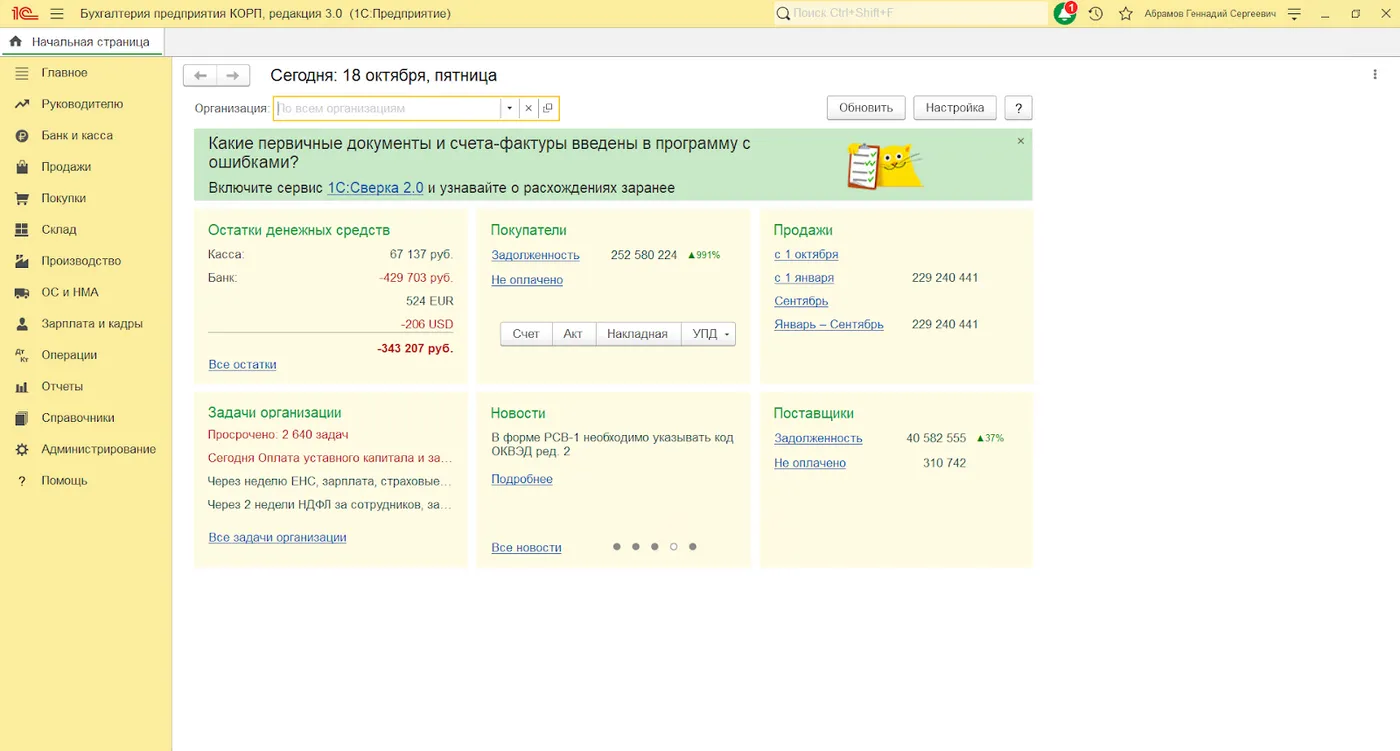Select the fourth news pagination dot
Screen dimensions: 1400x751
click(x=674, y=547)
